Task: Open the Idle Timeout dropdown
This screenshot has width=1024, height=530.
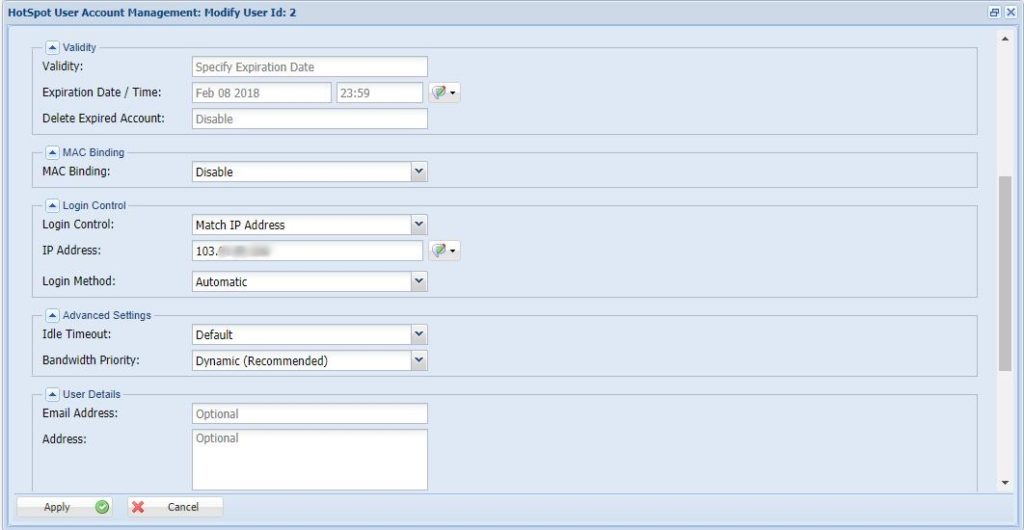Action: [419, 335]
